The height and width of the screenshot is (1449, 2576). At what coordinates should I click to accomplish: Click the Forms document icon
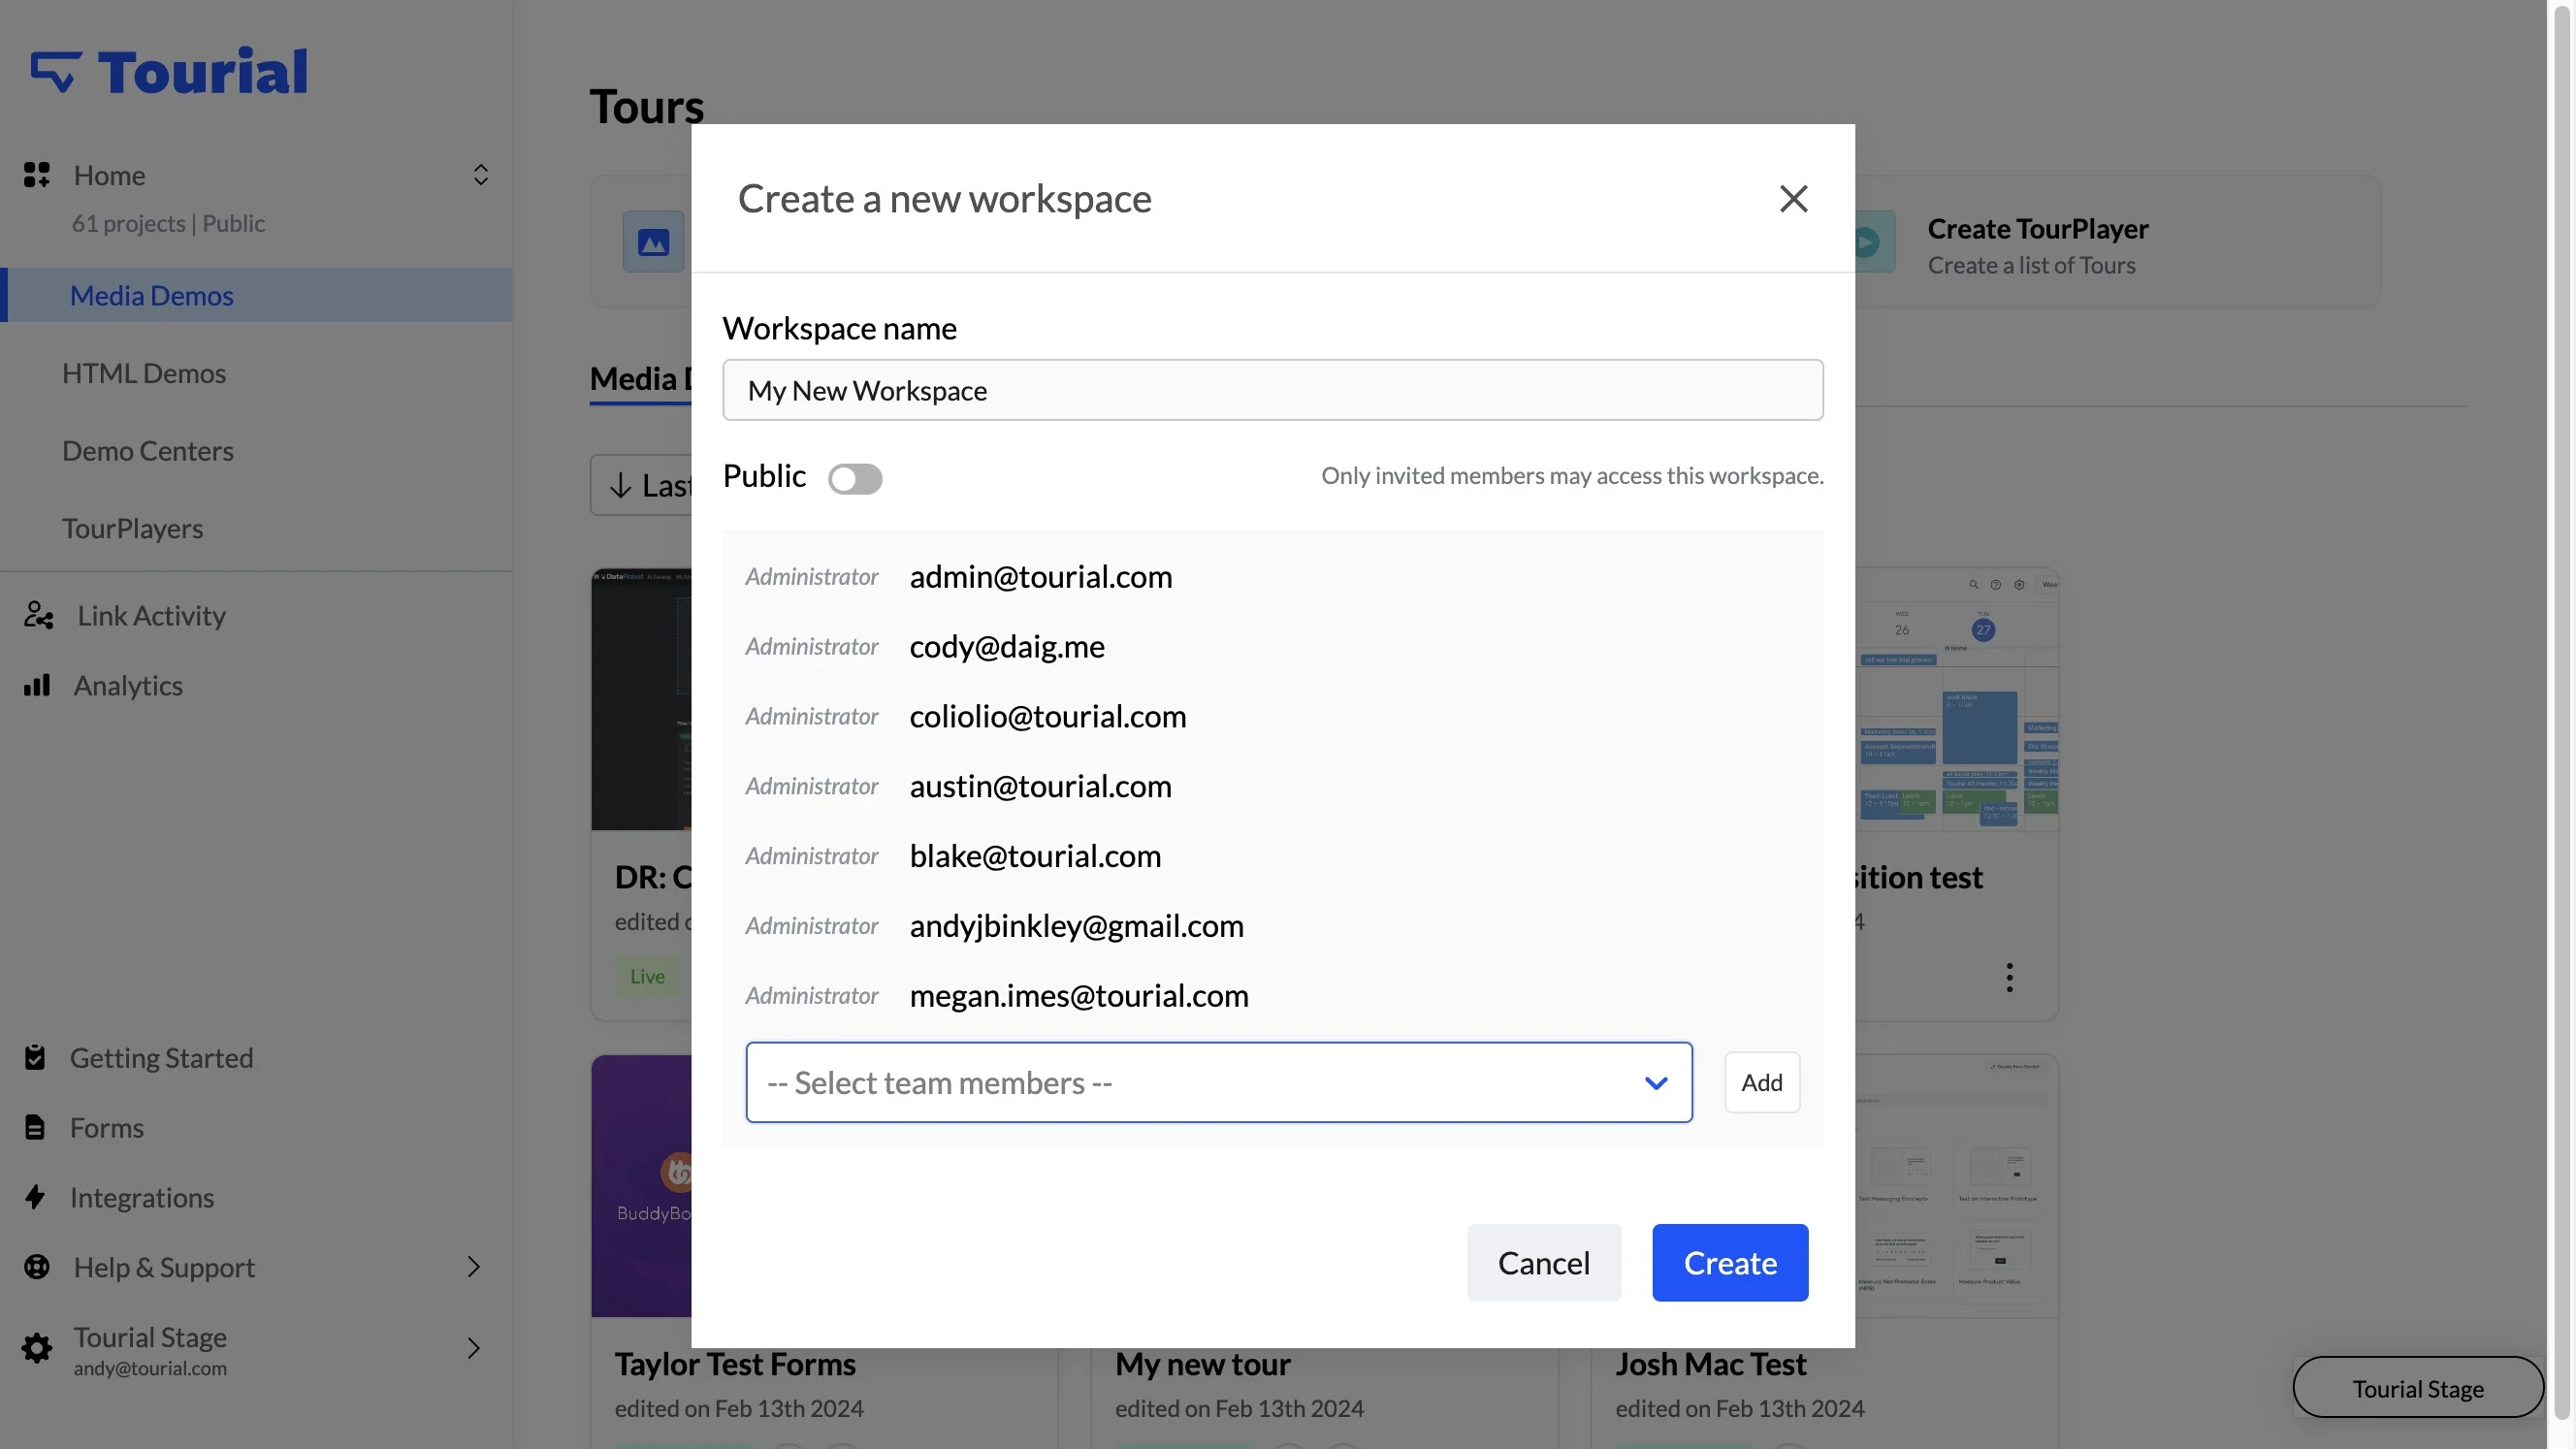tap(35, 1127)
